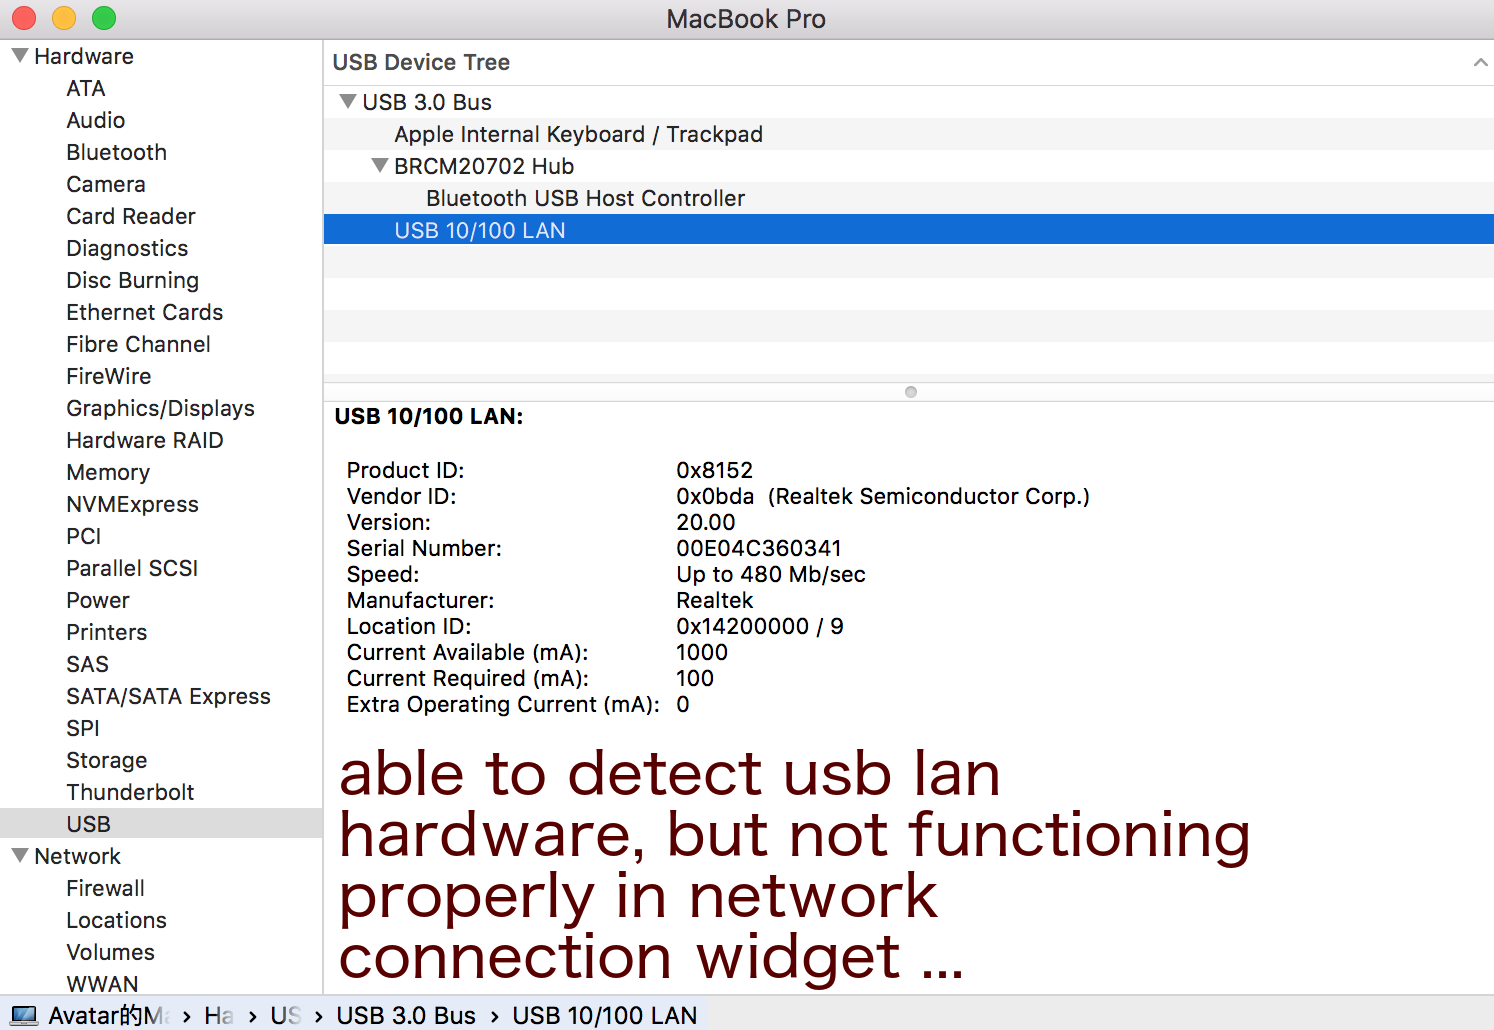Open the Bluetooth hardware section

coord(117,152)
